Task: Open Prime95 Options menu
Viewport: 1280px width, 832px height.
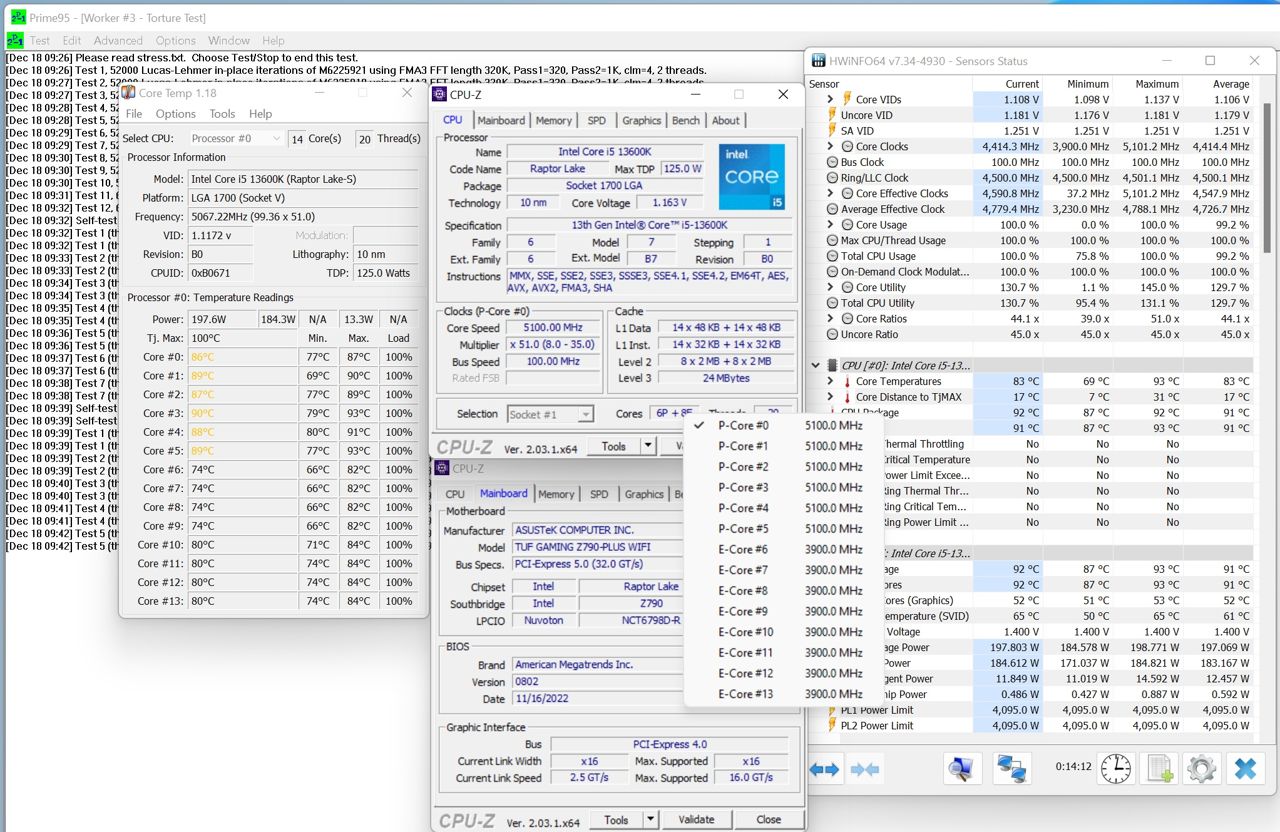Action: click(x=175, y=40)
